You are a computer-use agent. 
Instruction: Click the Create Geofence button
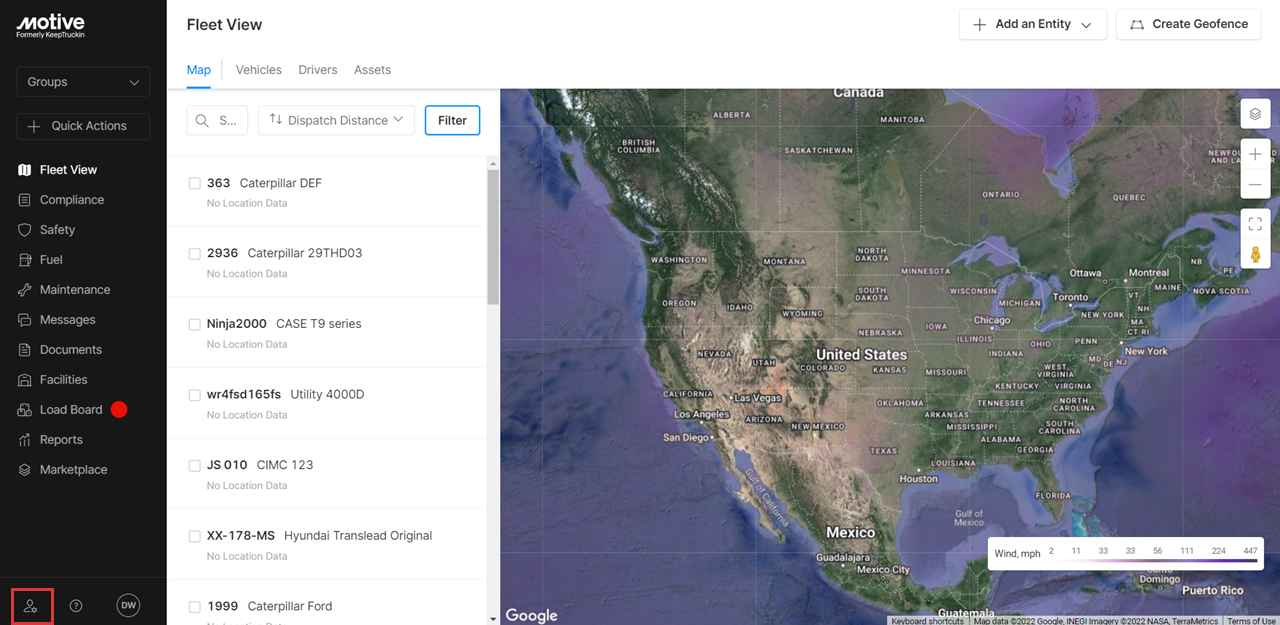[1188, 24]
